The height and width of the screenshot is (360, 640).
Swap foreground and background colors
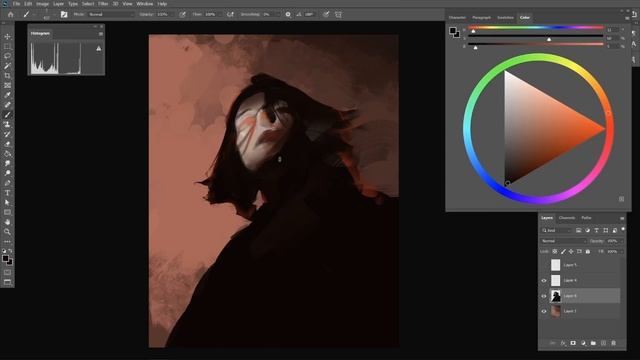[x=10, y=251]
